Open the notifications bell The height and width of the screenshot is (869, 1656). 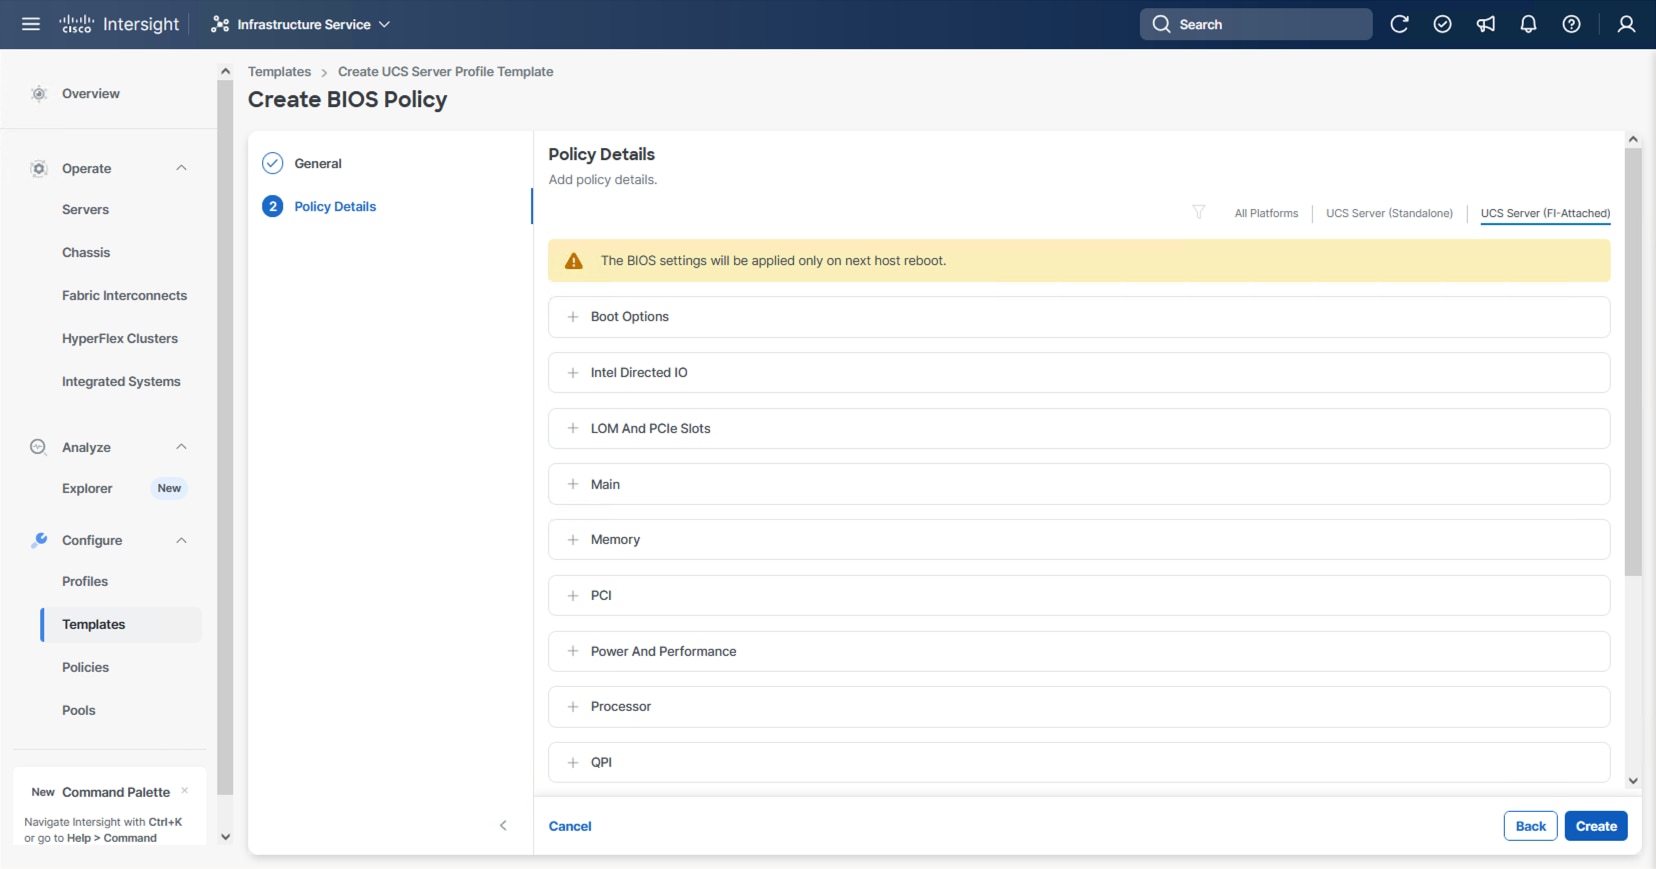(1528, 24)
